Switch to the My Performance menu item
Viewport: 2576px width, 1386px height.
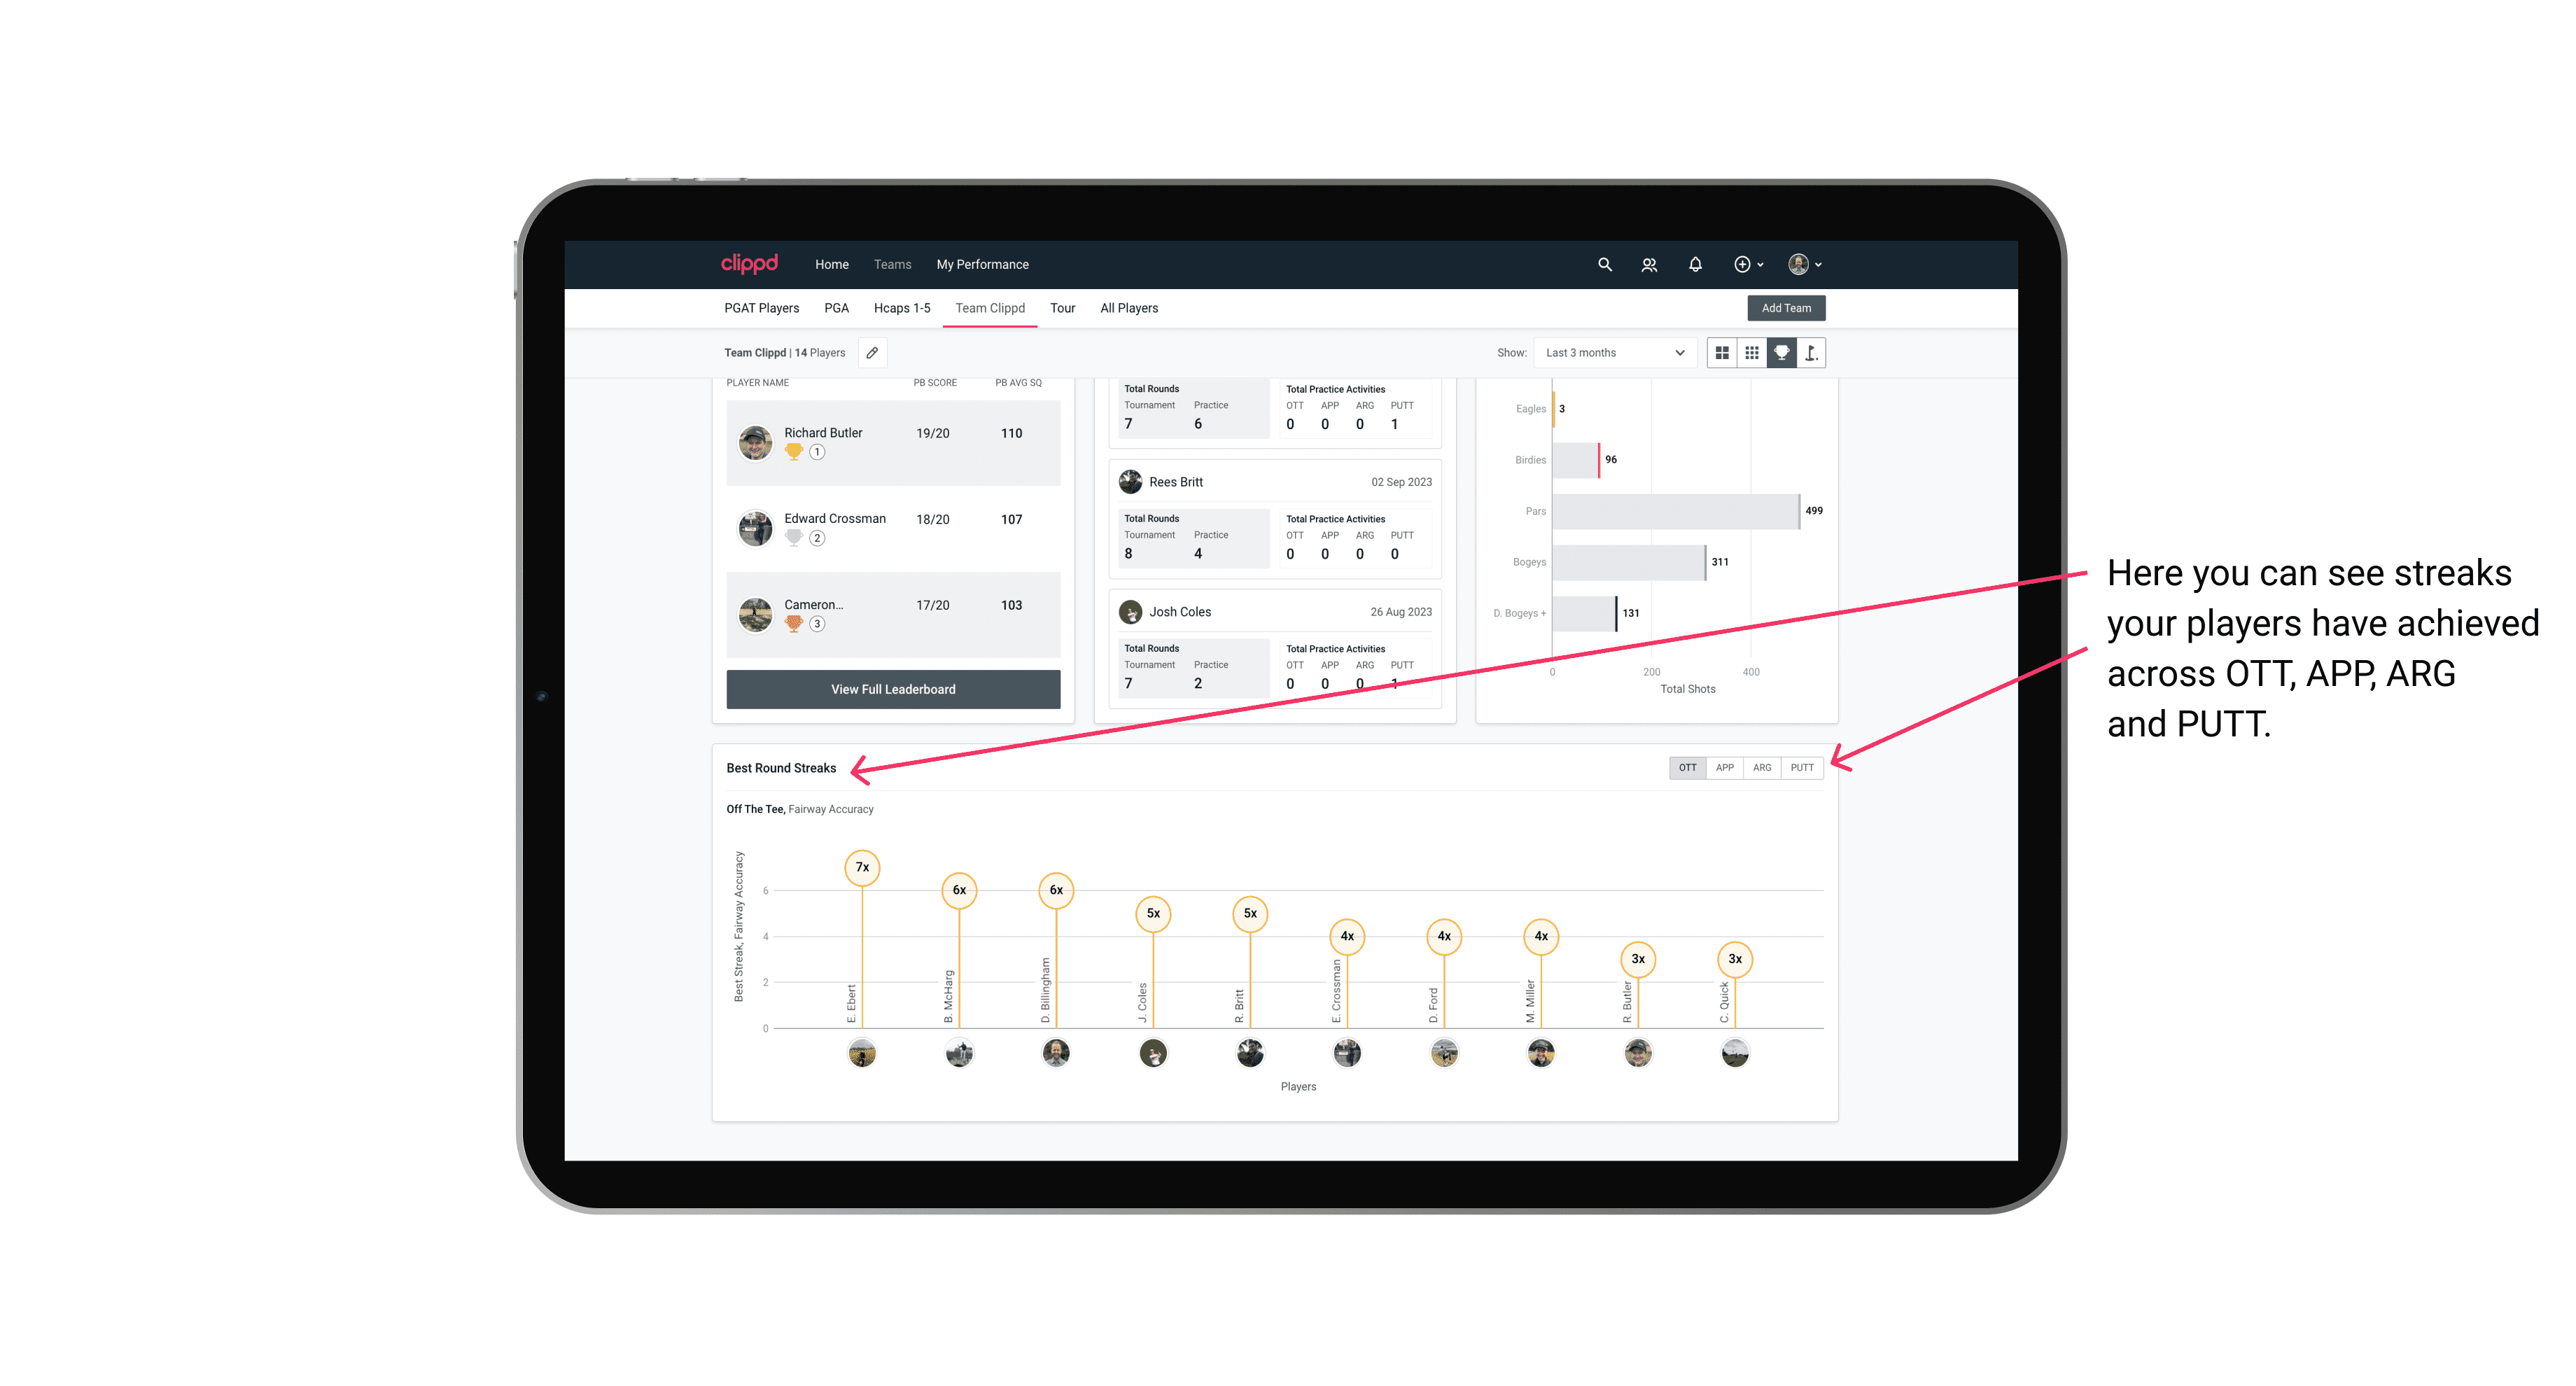click(983, 265)
